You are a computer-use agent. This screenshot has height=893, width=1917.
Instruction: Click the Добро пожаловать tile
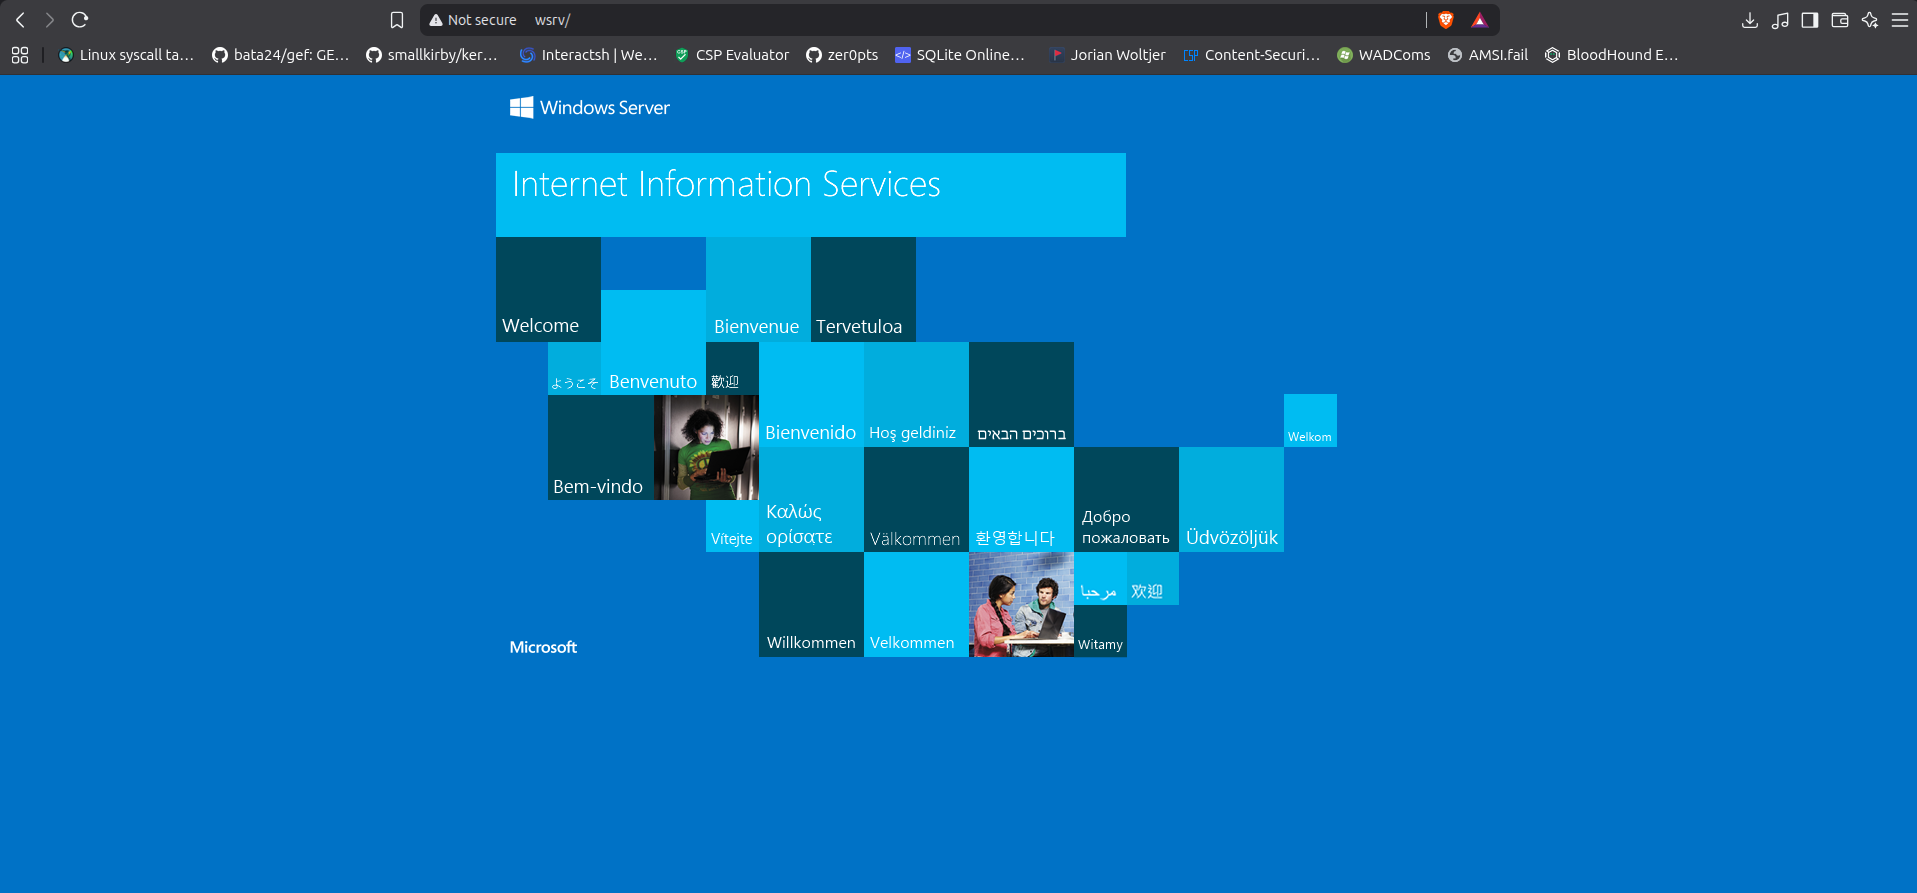(x=1126, y=499)
